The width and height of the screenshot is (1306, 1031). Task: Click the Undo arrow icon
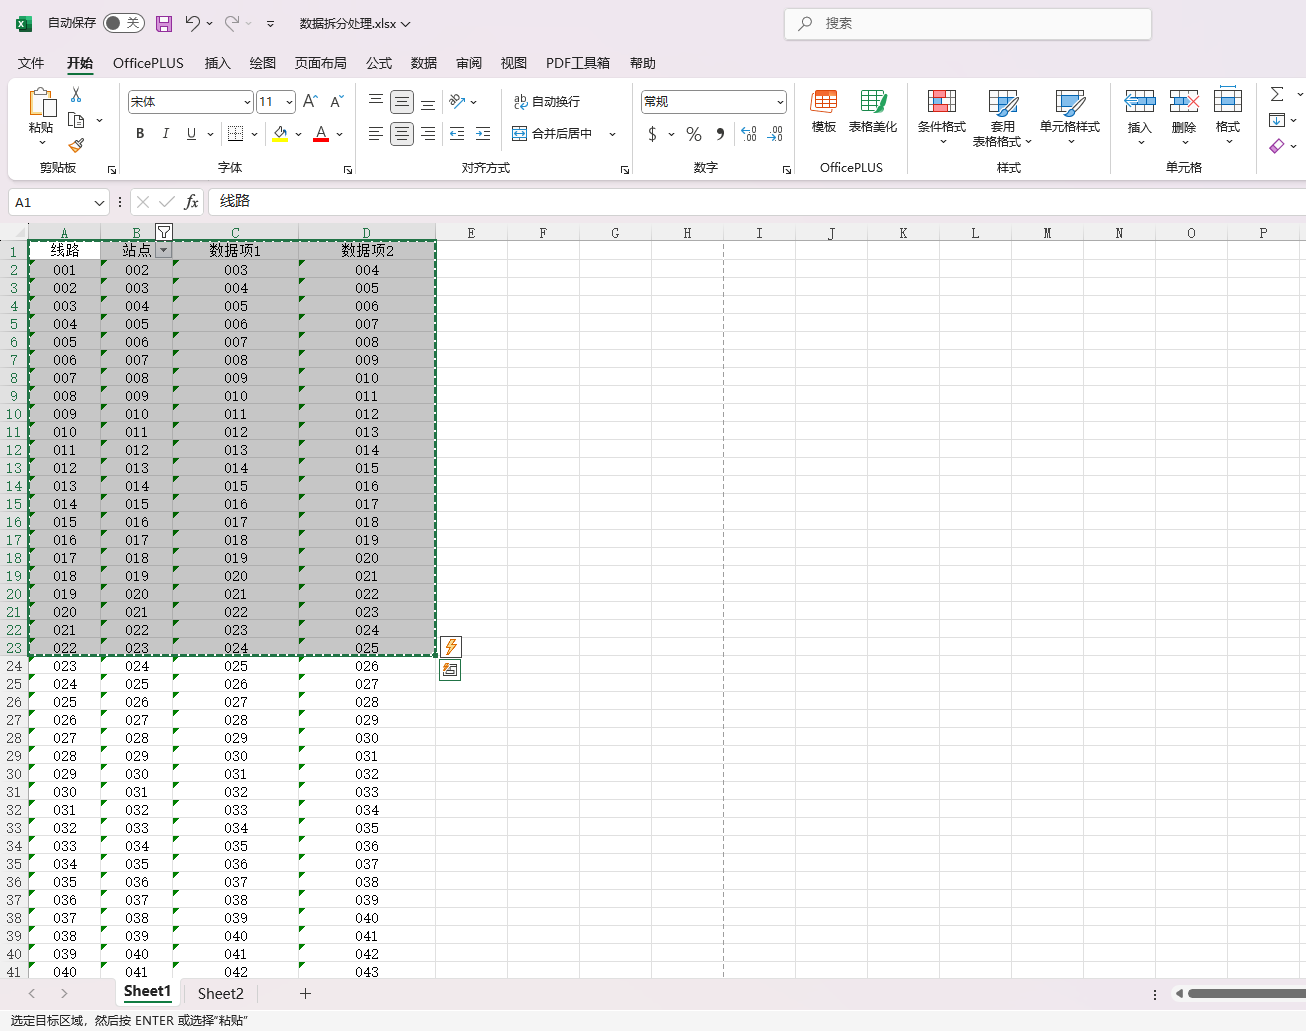pos(192,23)
